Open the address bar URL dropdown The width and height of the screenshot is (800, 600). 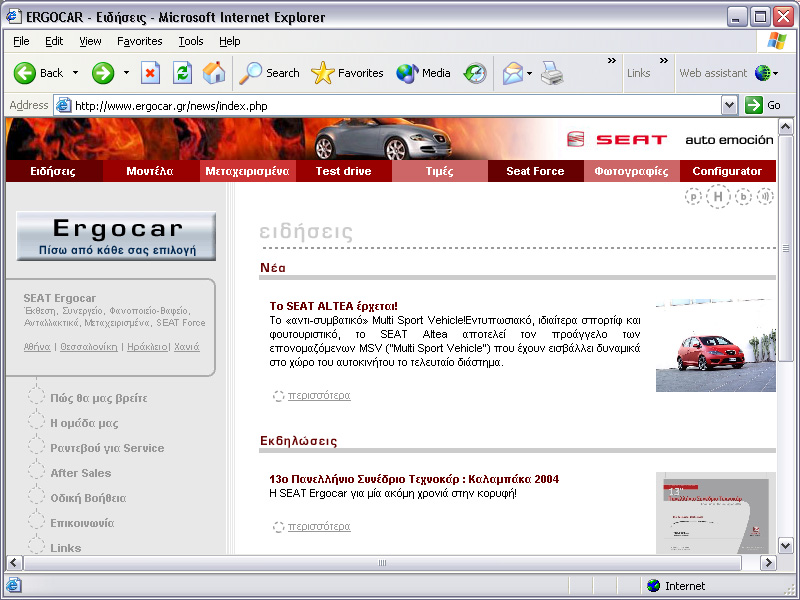pos(730,106)
